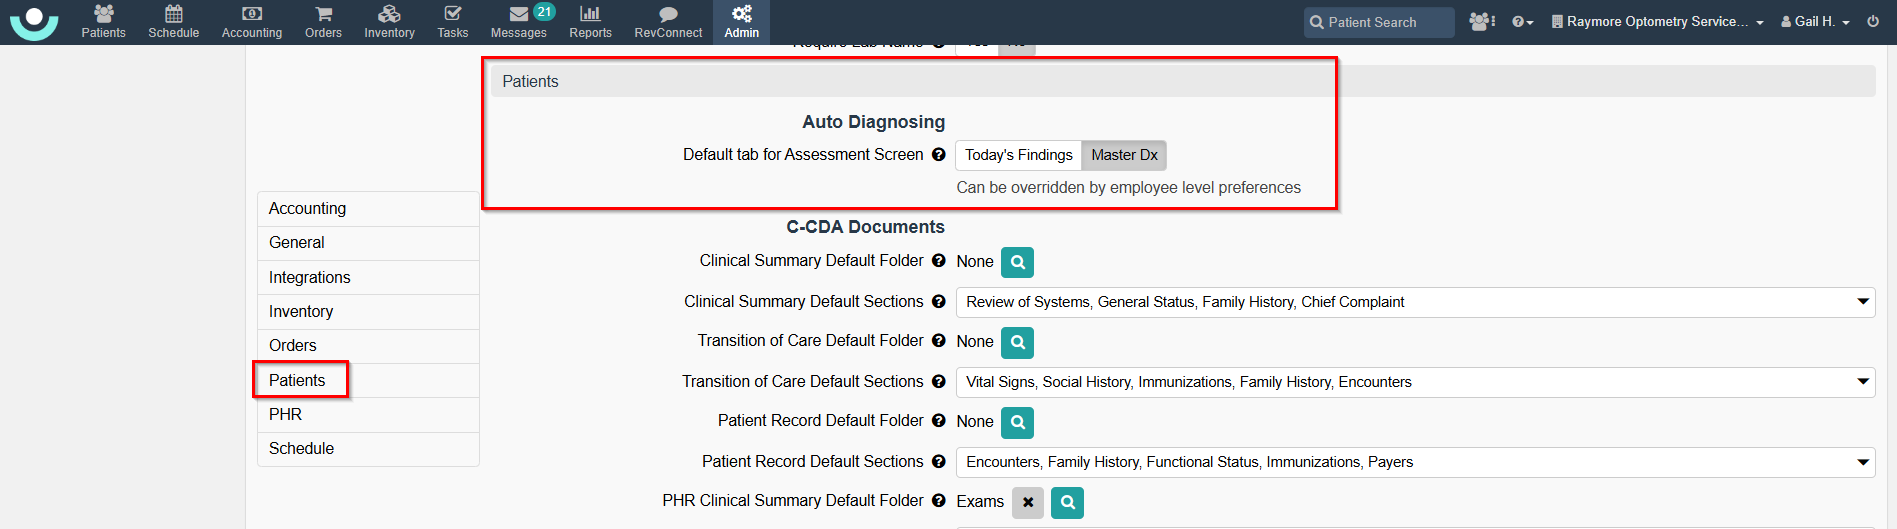Screen dimensions: 1897x529
Task: Go to PHR settings section
Action: pyautogui.click(x=285, y=414)
